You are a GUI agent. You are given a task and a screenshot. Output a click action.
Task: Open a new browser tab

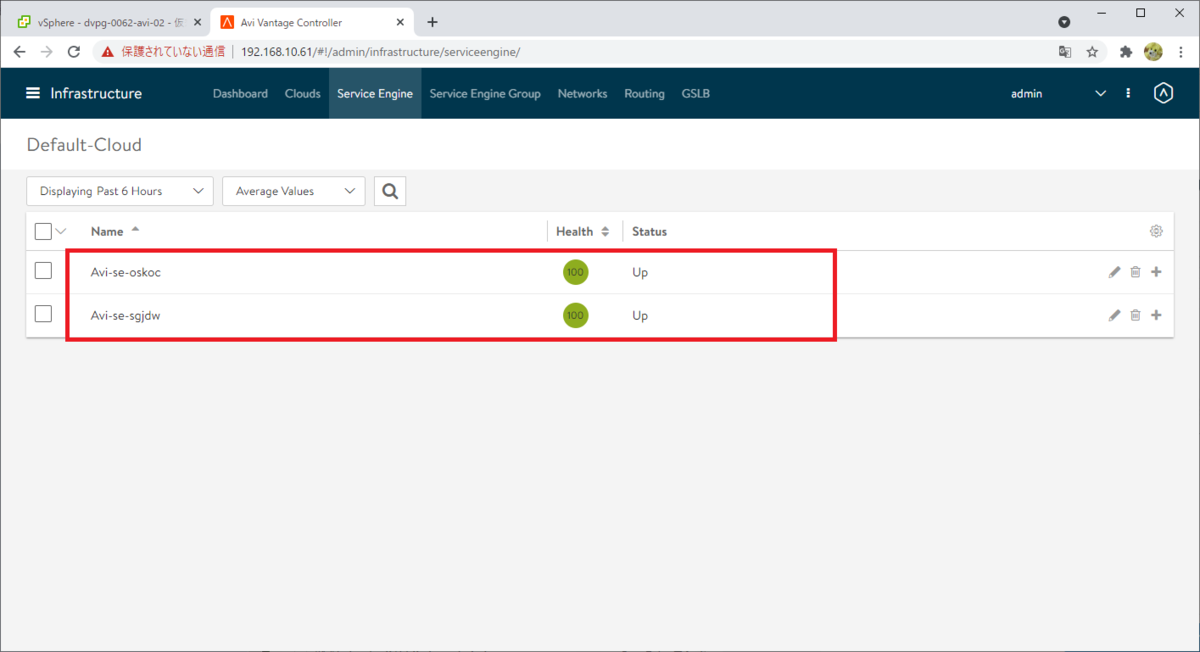[x=432, y=22]
